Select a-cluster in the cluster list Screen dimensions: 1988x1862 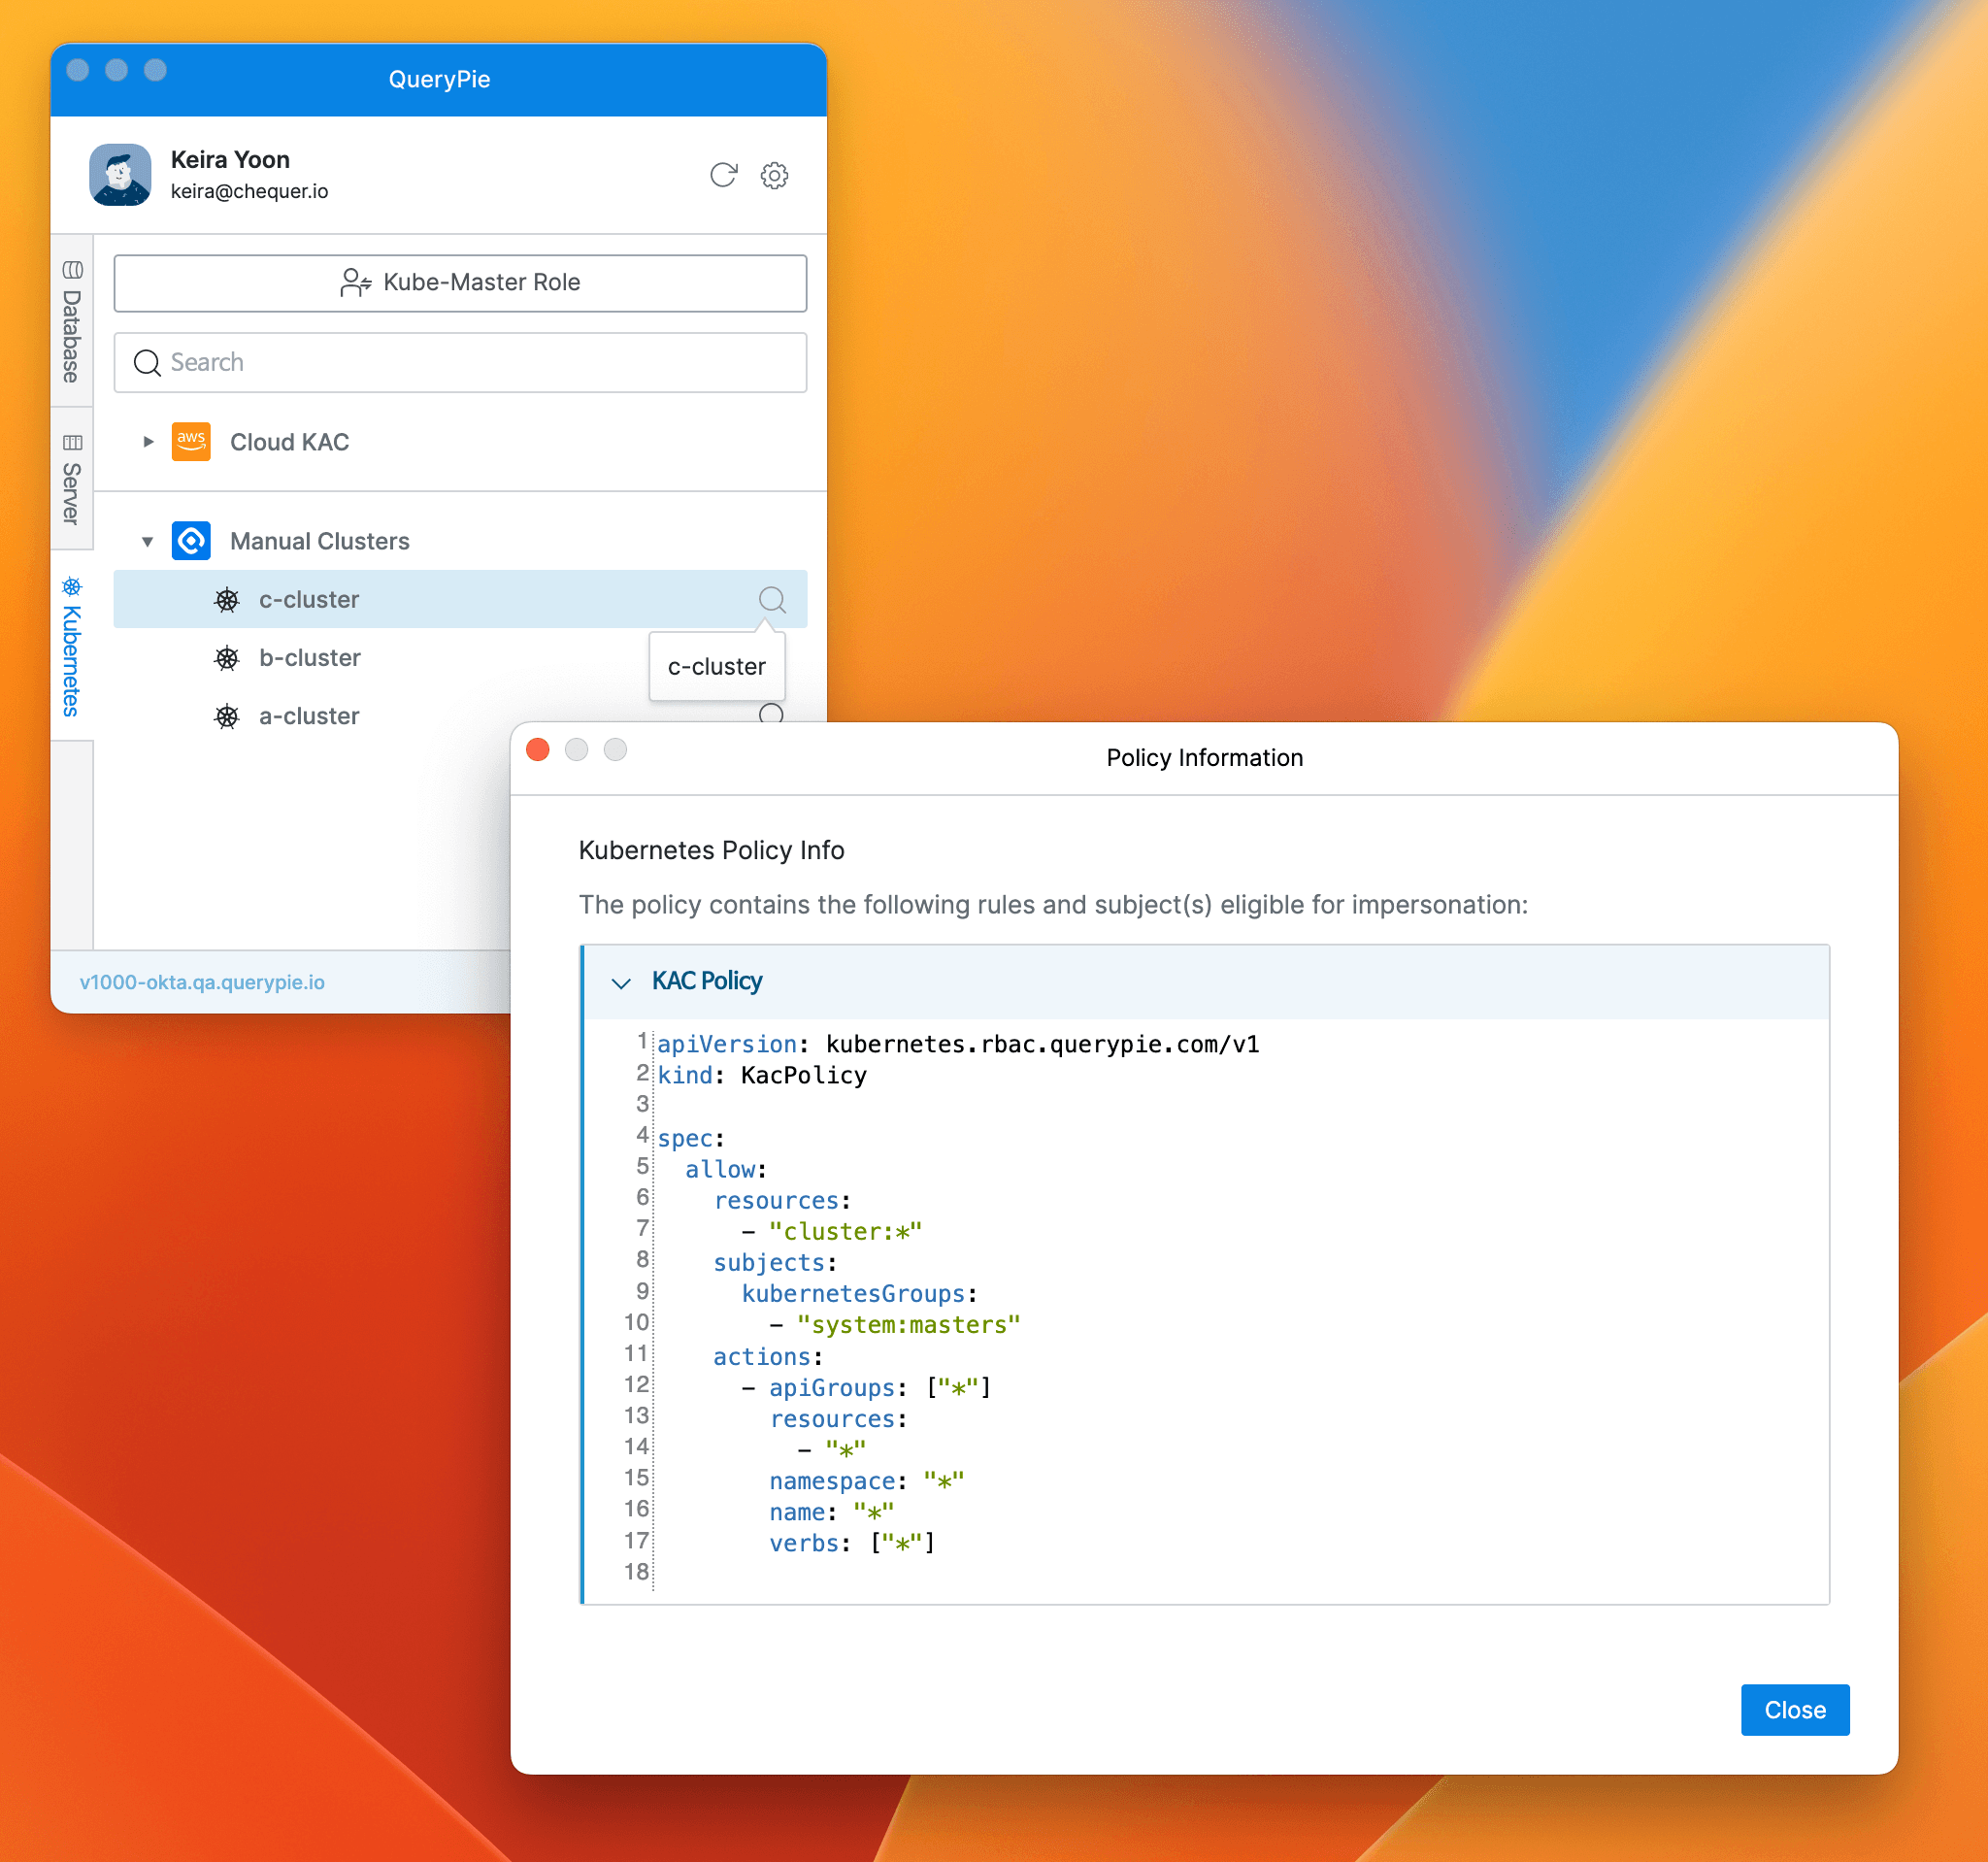point(310,716)
